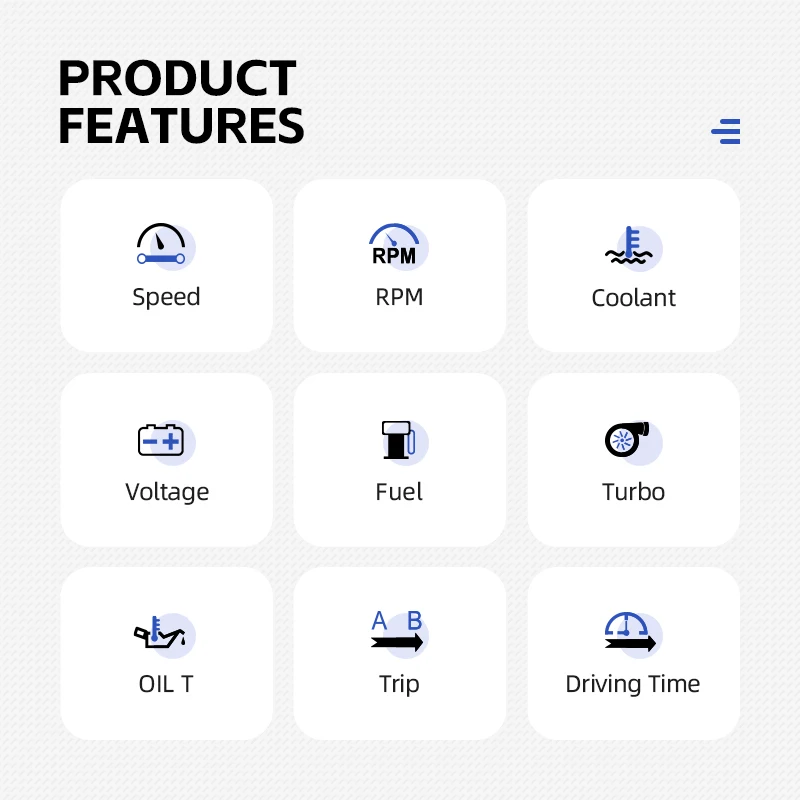
Task: Click the Speed label text
Action: (x=166, y=297)
